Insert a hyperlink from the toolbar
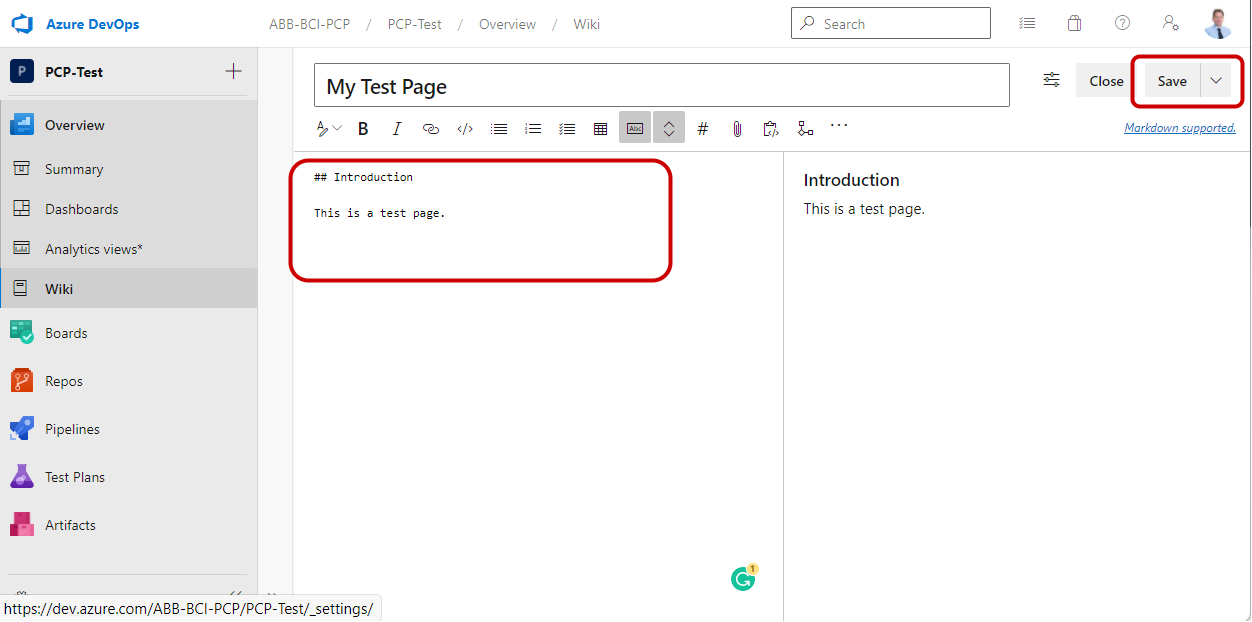Image resolution: width=1252 pixels, height=622 pixels. pyautogui.click(x=431, y=128)
